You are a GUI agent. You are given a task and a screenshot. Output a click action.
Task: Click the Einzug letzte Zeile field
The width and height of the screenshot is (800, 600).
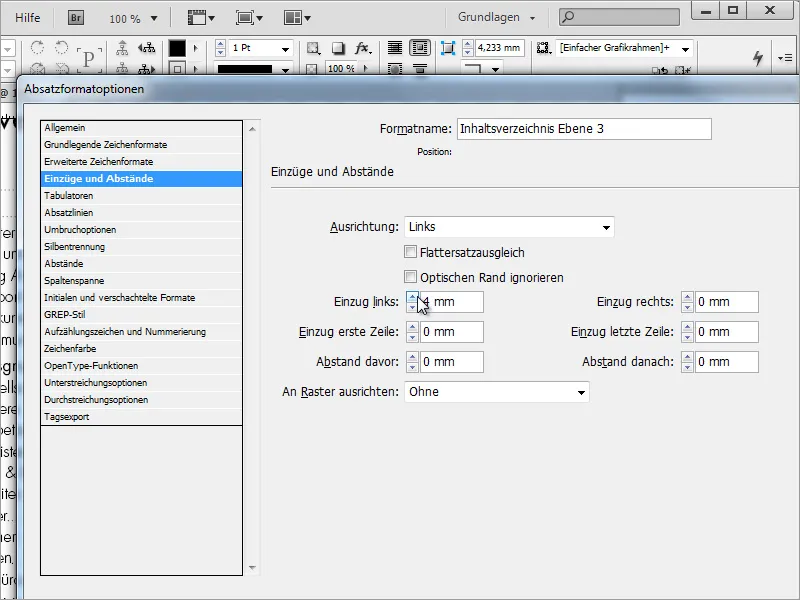pyautogui.click(x=727, y=332)
